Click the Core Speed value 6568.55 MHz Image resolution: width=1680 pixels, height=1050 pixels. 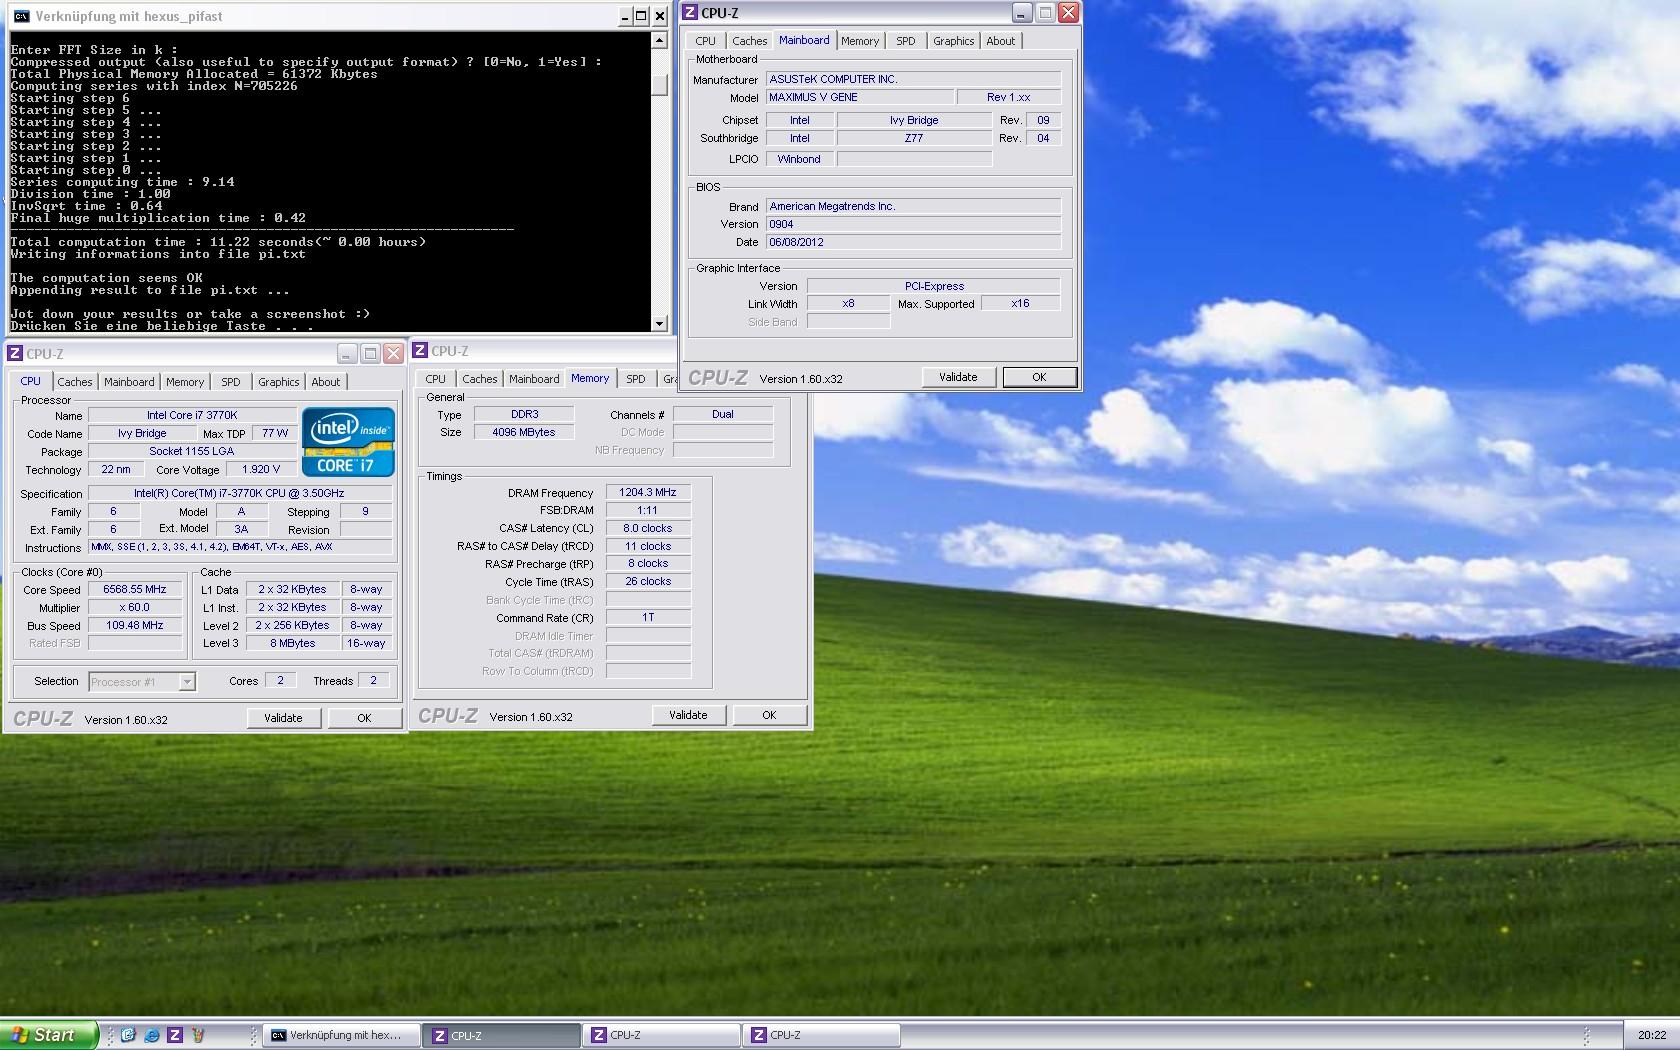tap(135, 590)
